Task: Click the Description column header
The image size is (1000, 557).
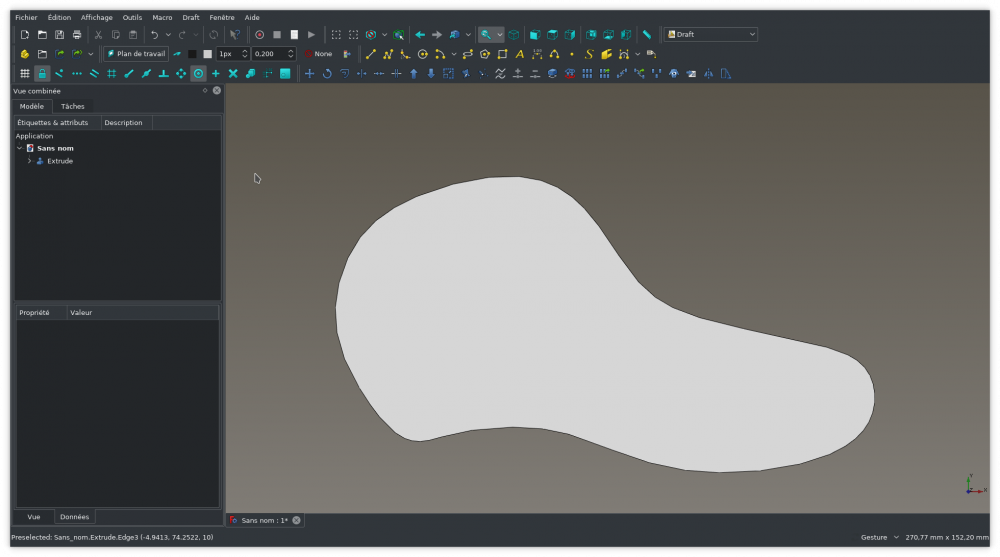Action: pos(124,123)
